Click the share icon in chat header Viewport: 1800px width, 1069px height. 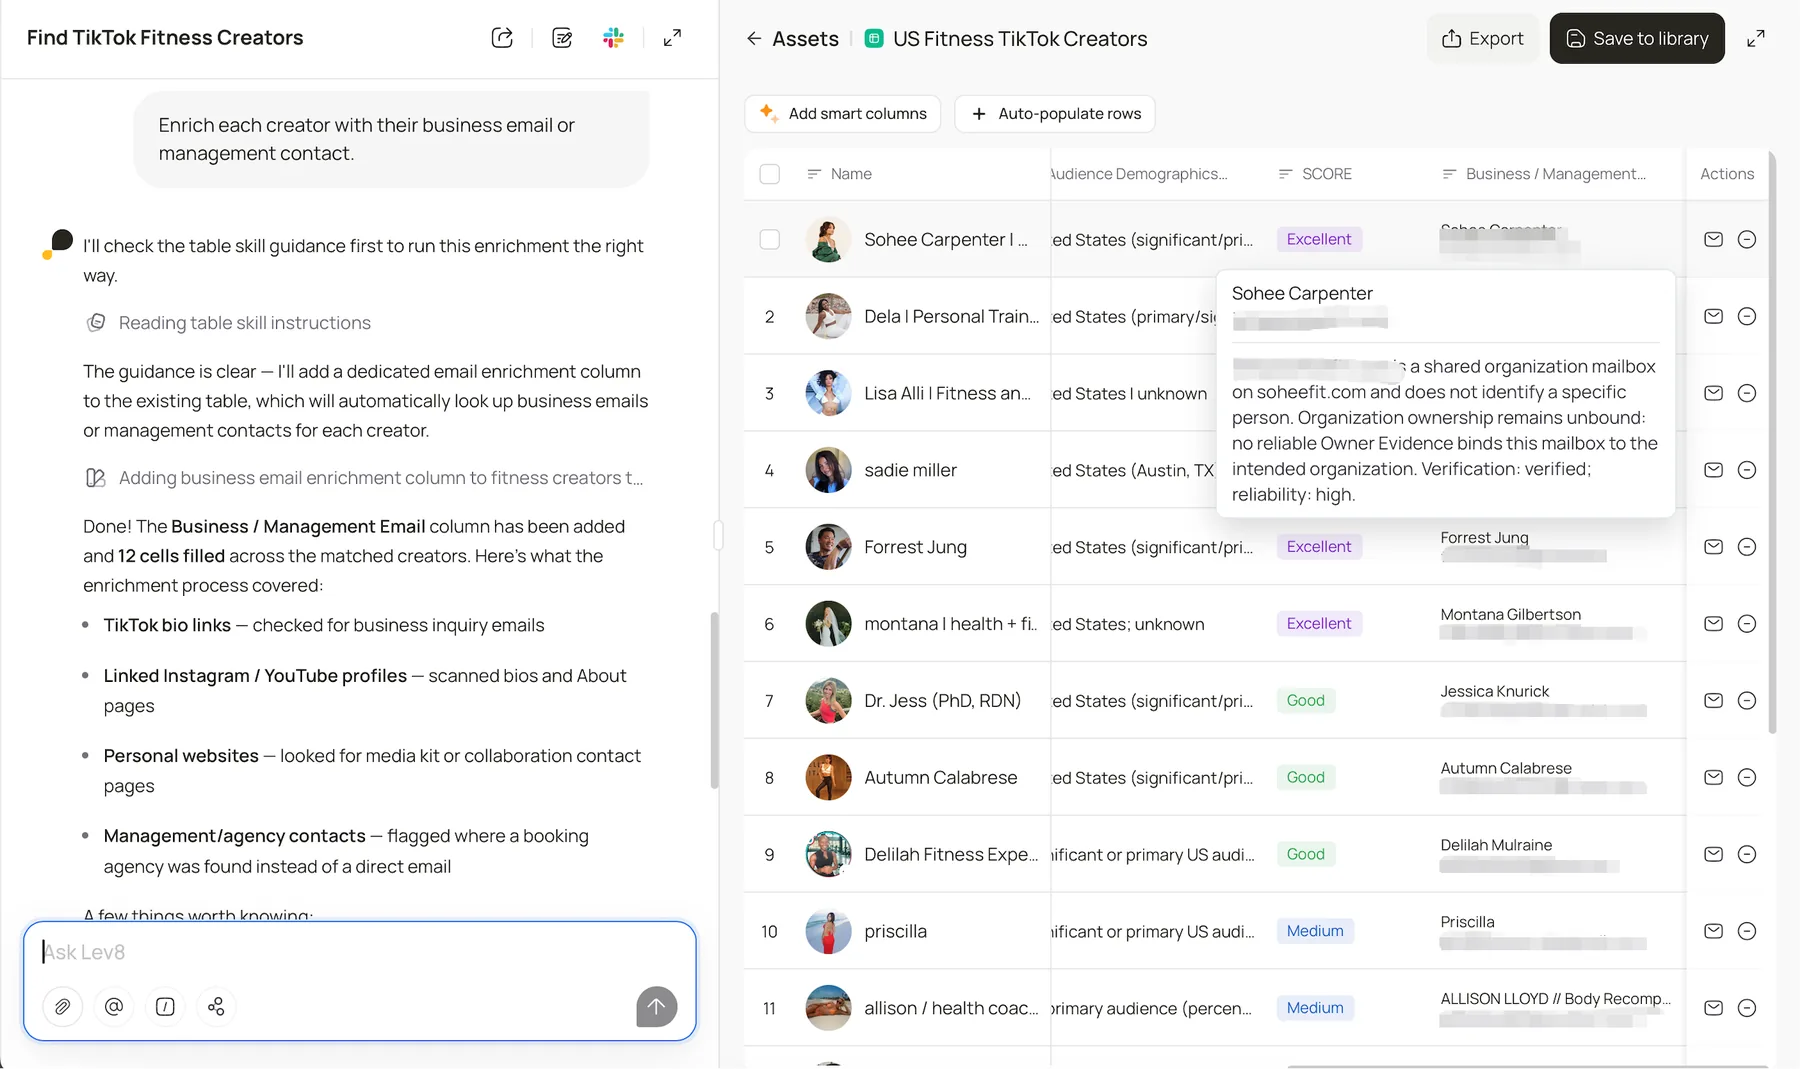point(502,38)
